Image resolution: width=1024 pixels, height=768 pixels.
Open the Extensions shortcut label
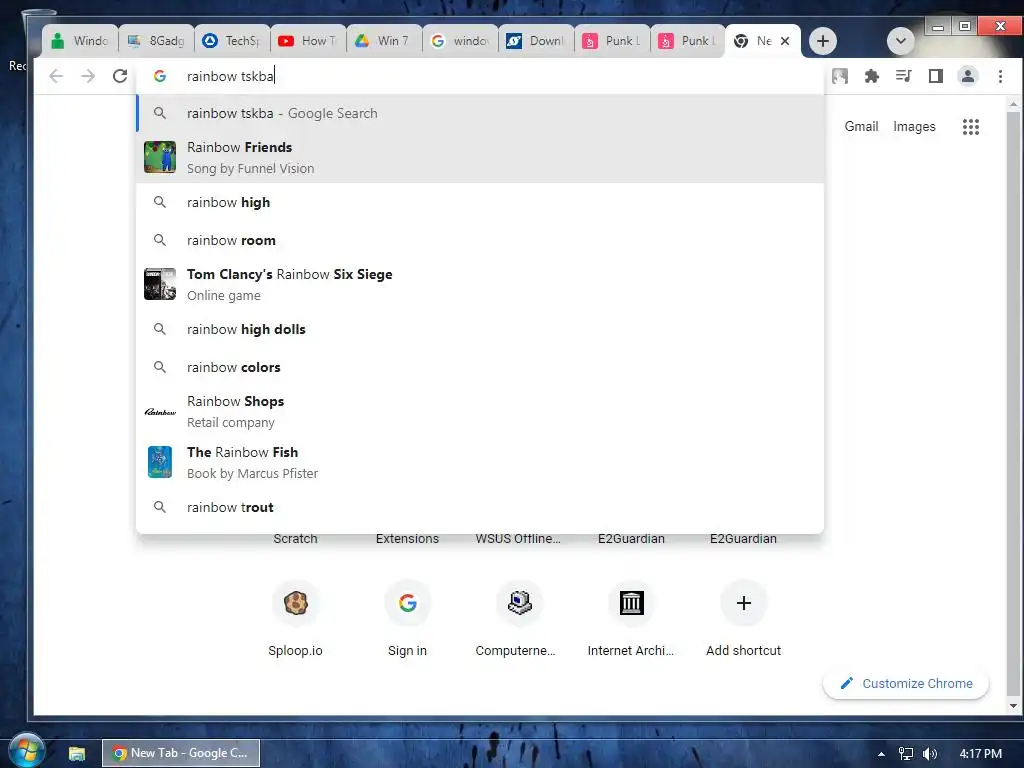408,539
